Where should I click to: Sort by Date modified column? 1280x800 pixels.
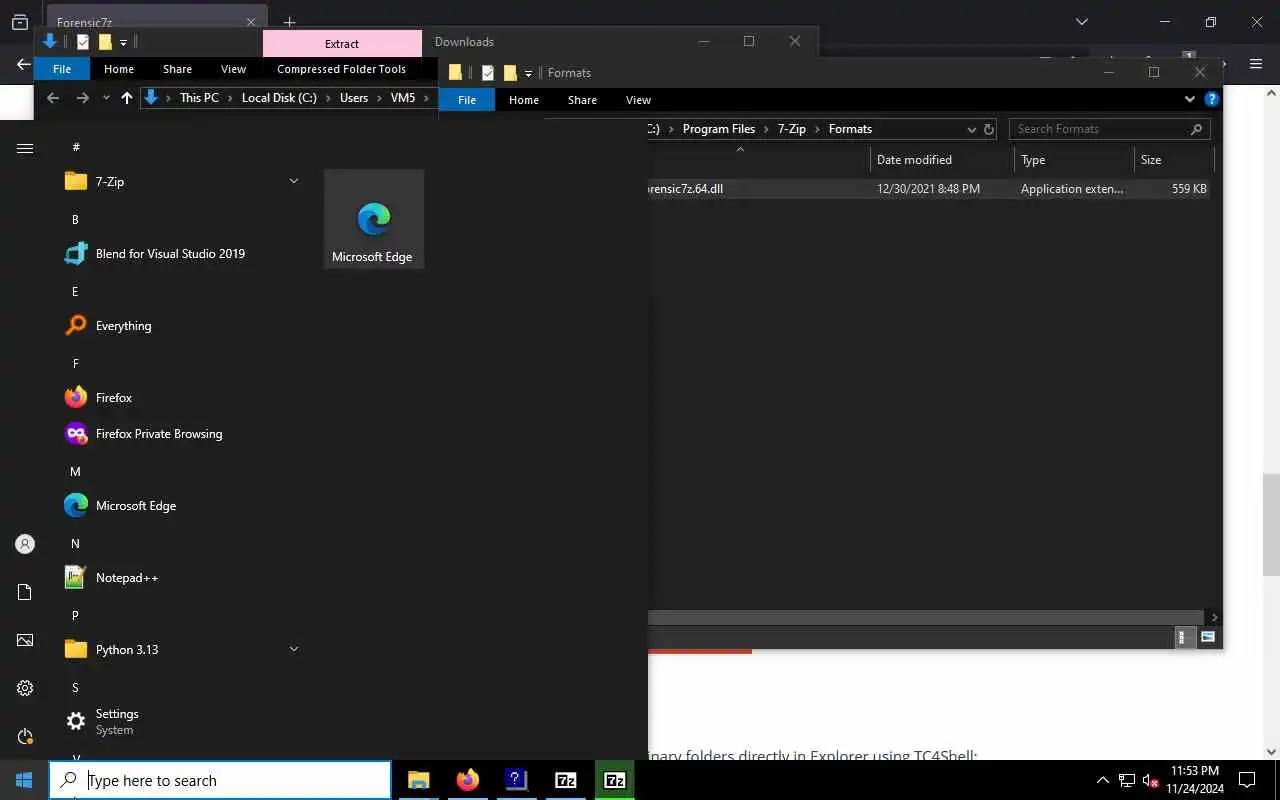pos(942,160)
